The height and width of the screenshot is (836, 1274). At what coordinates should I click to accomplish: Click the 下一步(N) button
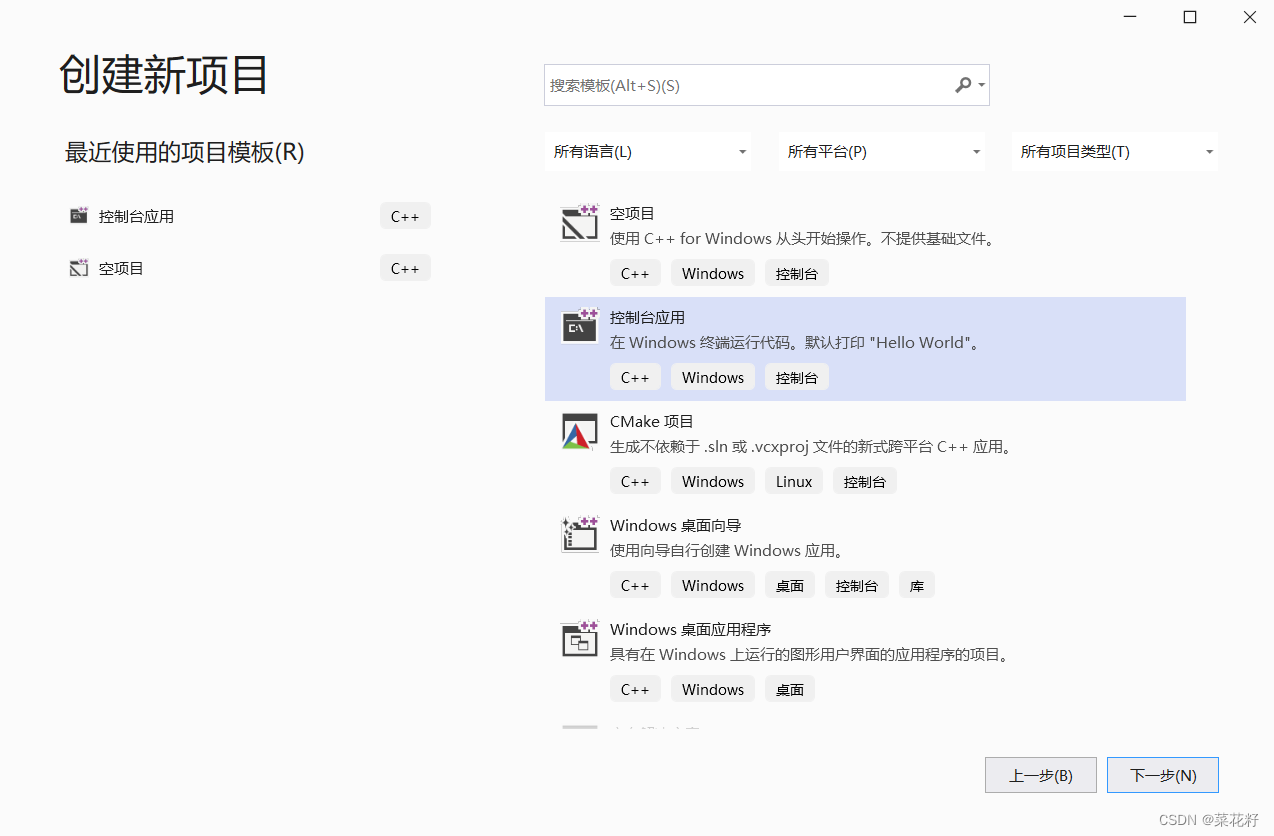tap(1162, 774)
